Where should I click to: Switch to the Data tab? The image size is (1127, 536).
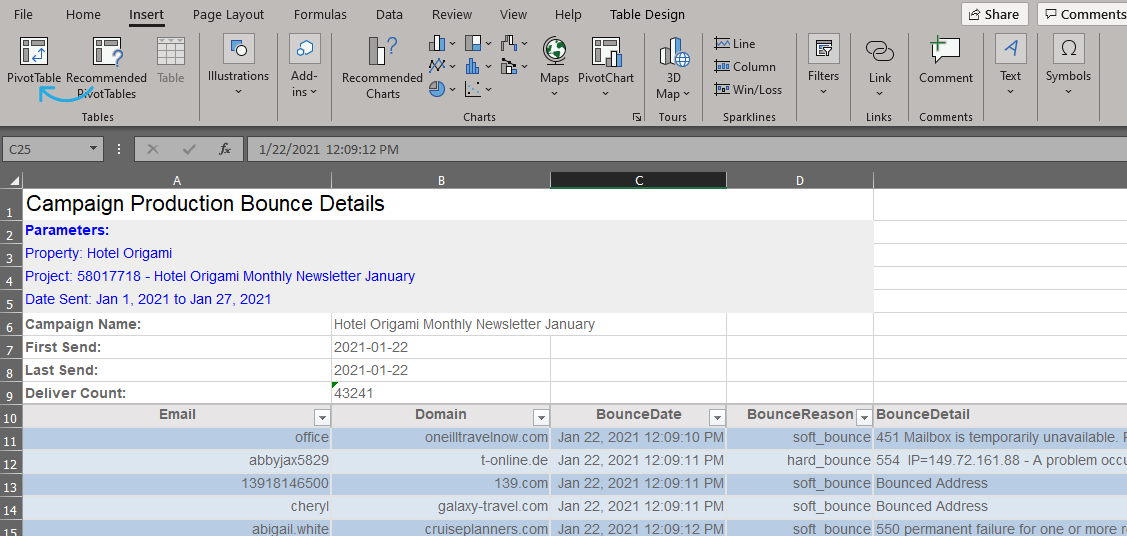coord(390,14)
